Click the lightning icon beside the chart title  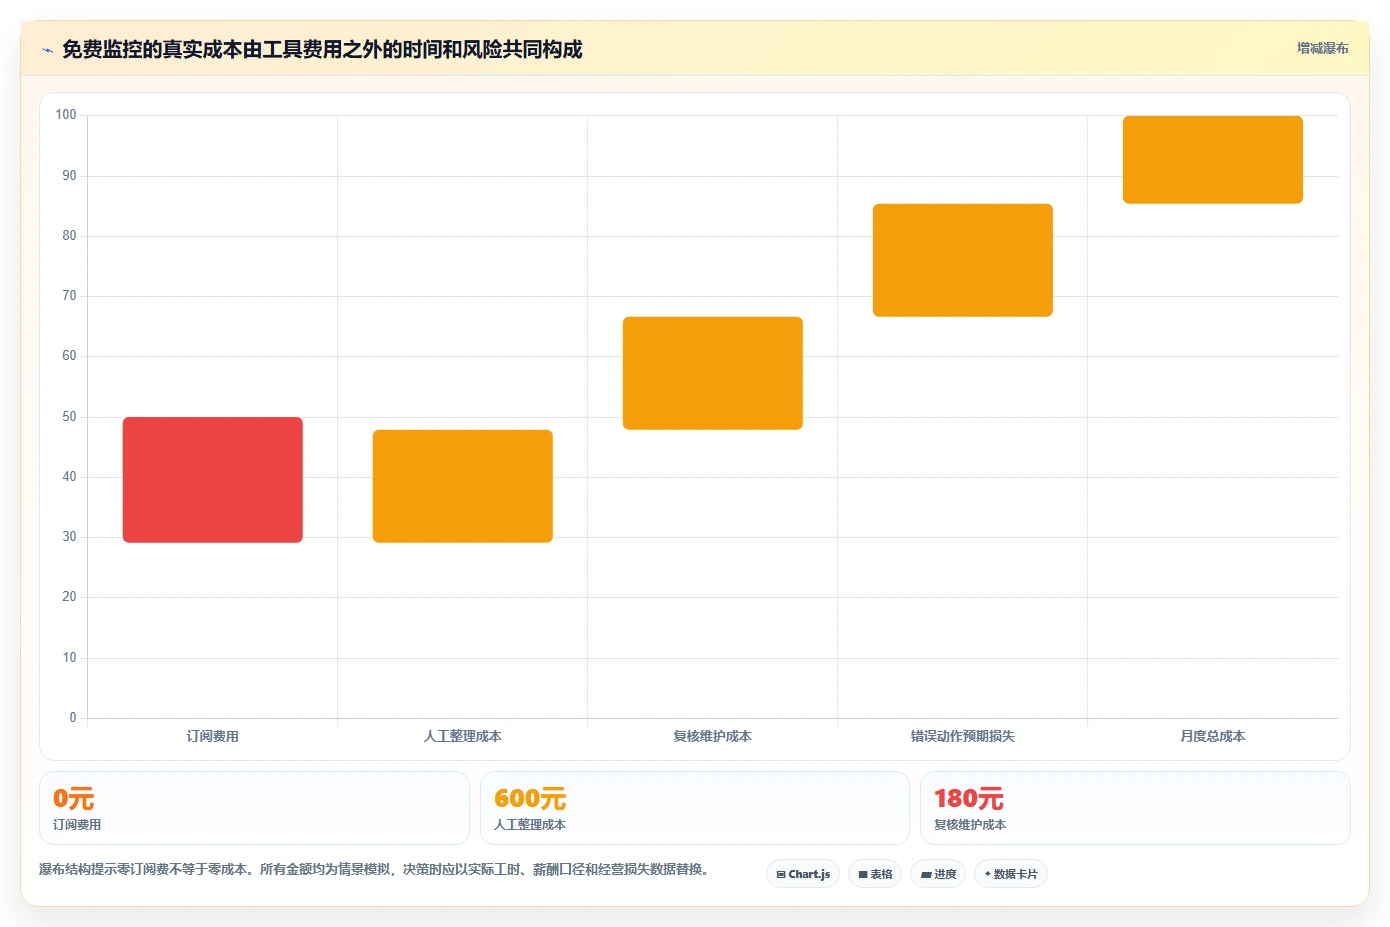pos(47,50)
